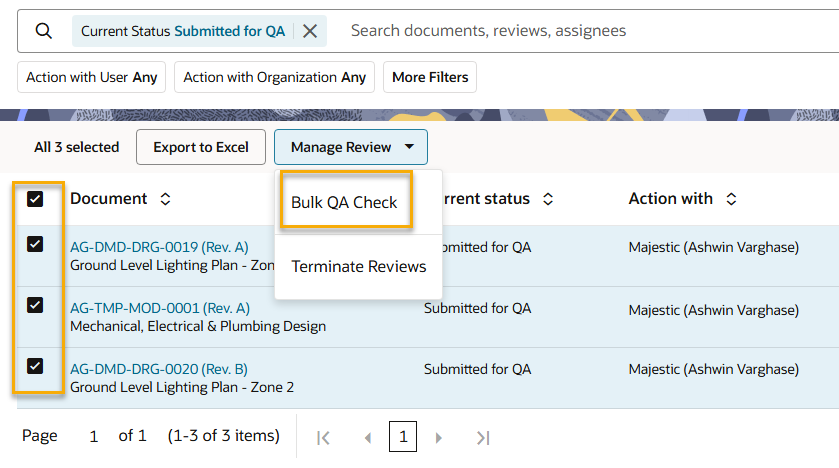The width and height of the screenshot is (839, 468).
Task: Choose Bulk QA Check from menu
Action: pos(344,202)
